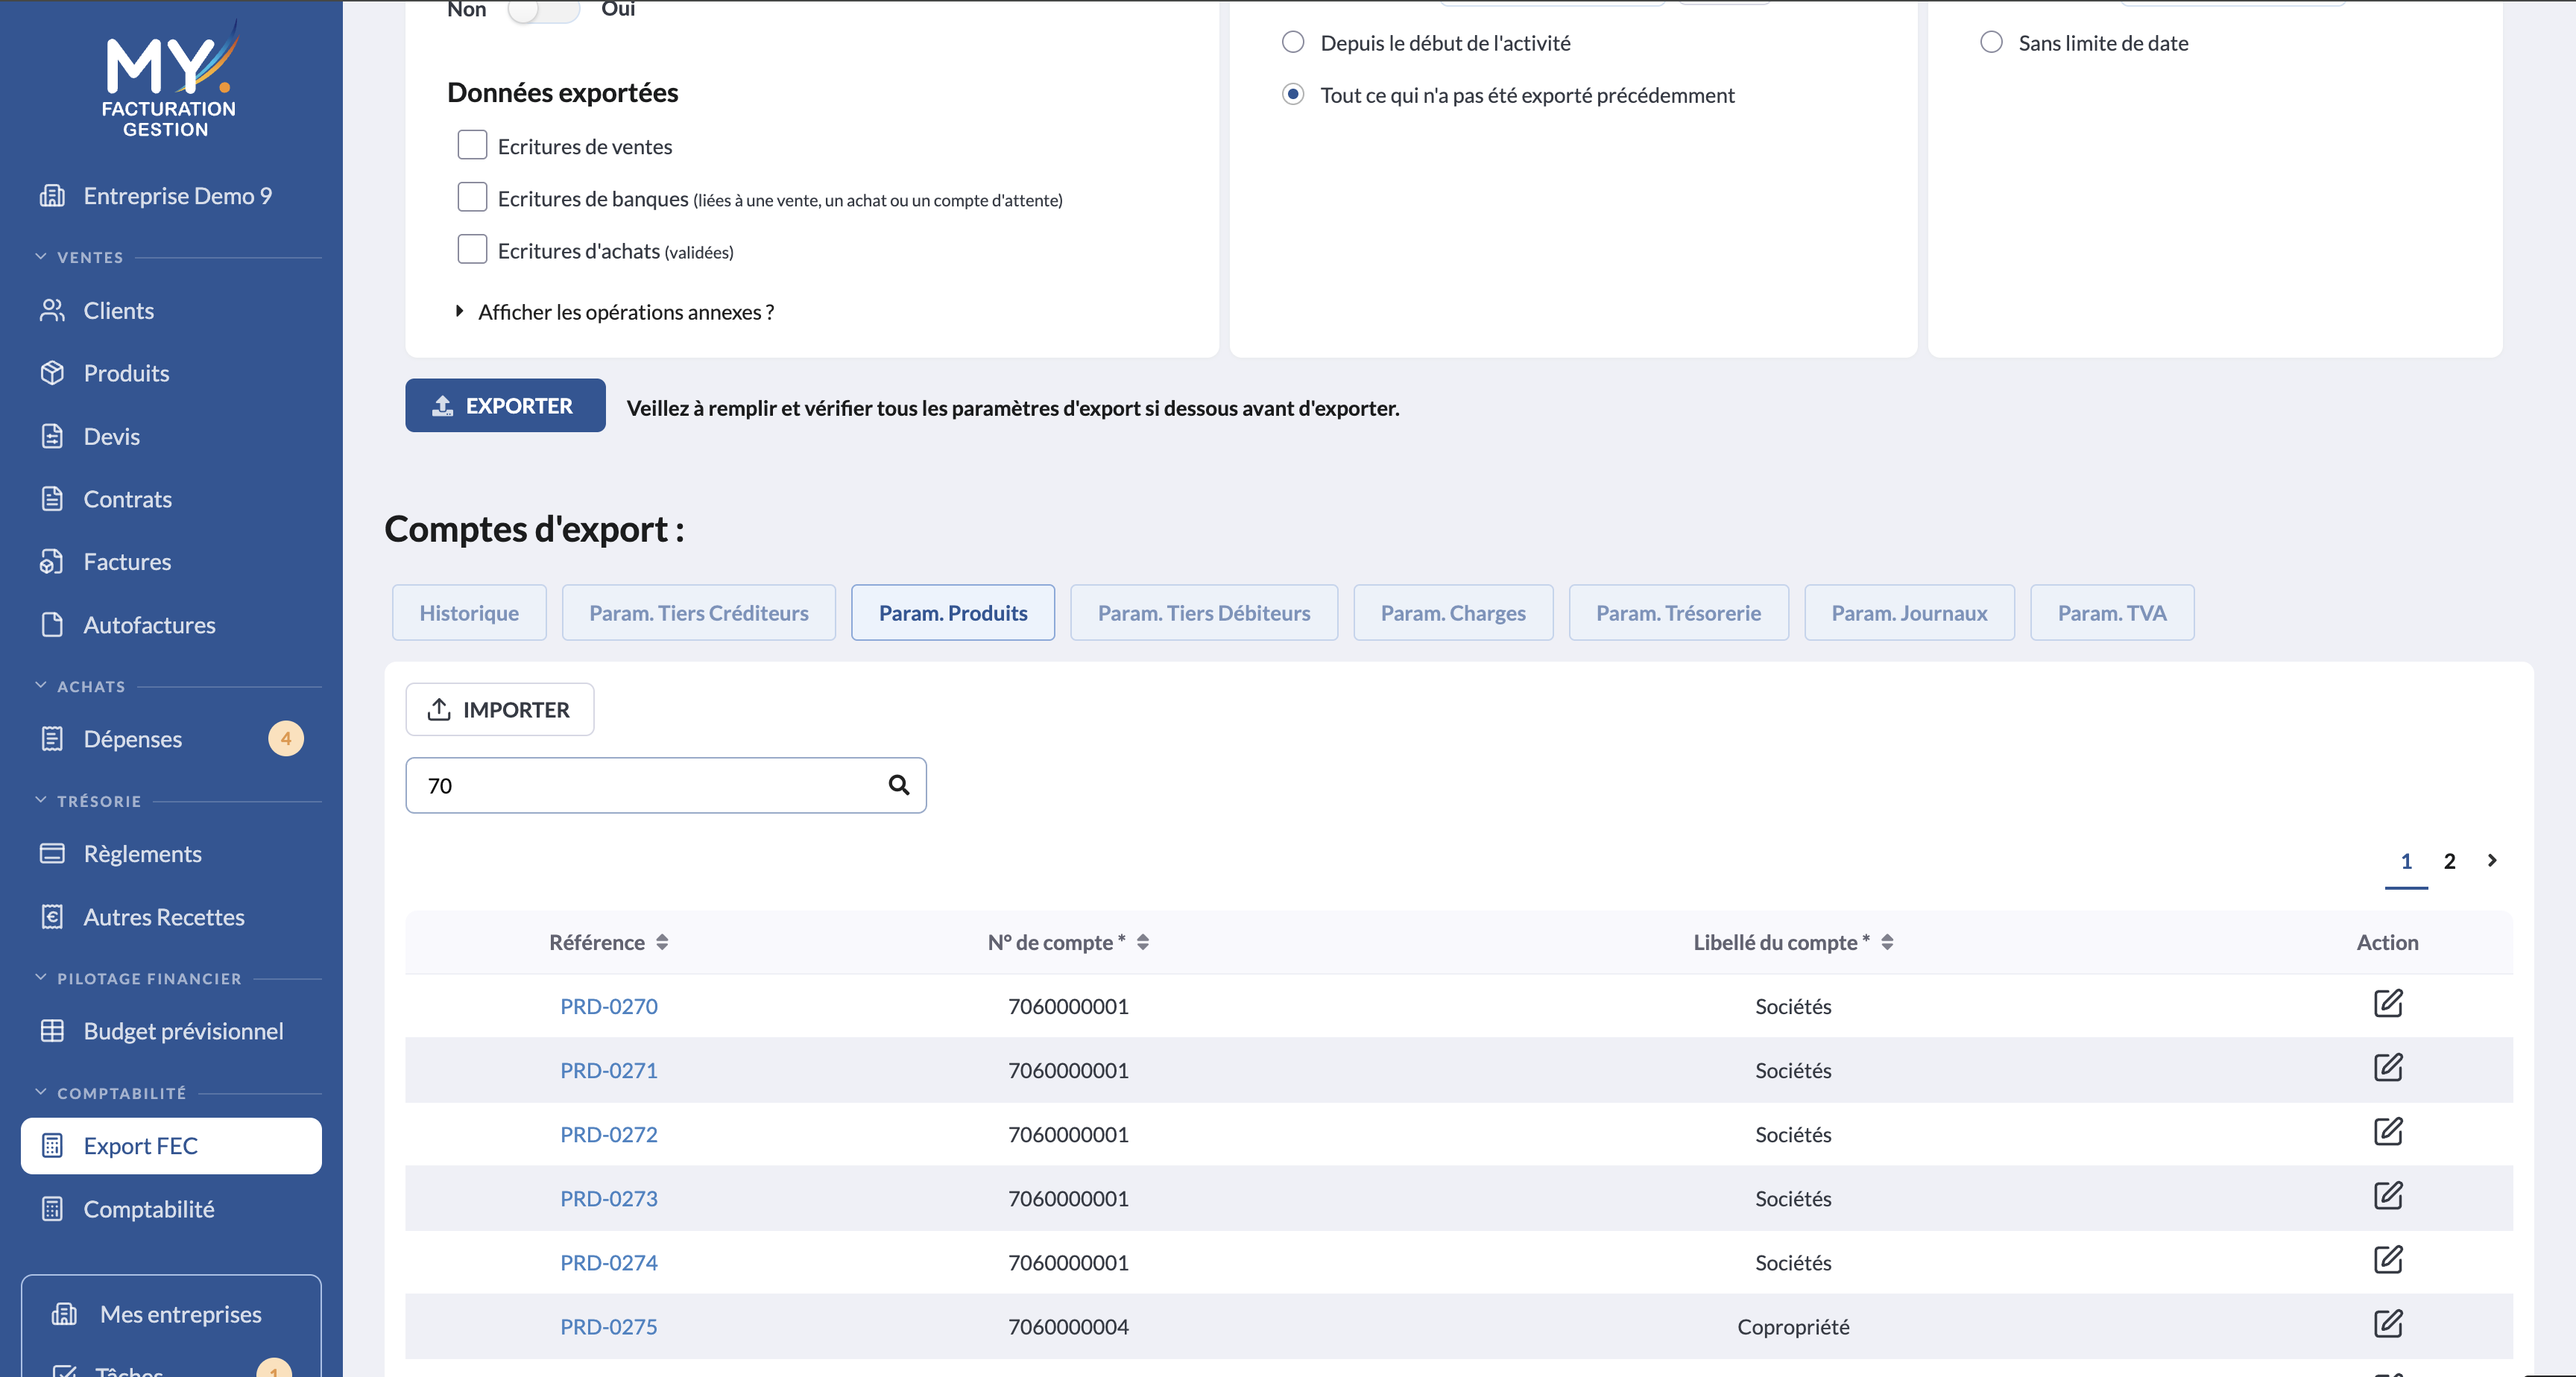Screen dimensions: 2576x1377
Task: Click the Autres Recettes euro icon
Action: pyautogui.click(x=52, y=917)
